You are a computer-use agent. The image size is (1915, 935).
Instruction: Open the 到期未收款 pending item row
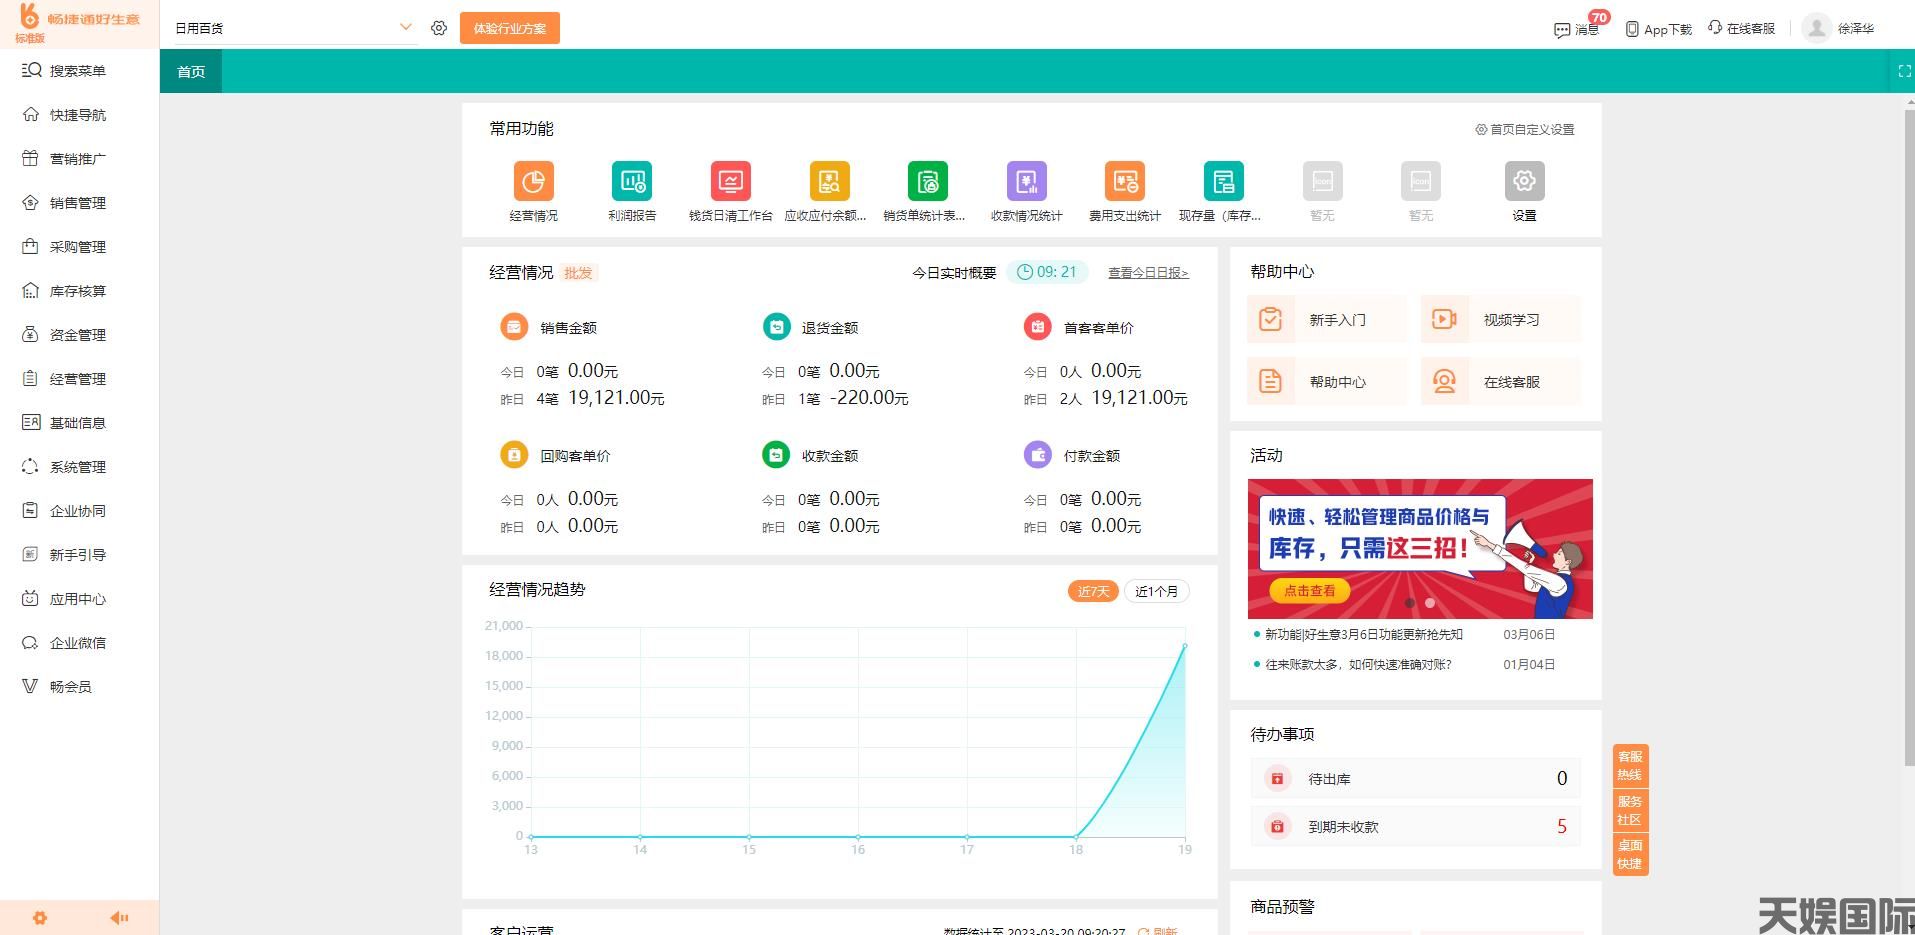1415,826
